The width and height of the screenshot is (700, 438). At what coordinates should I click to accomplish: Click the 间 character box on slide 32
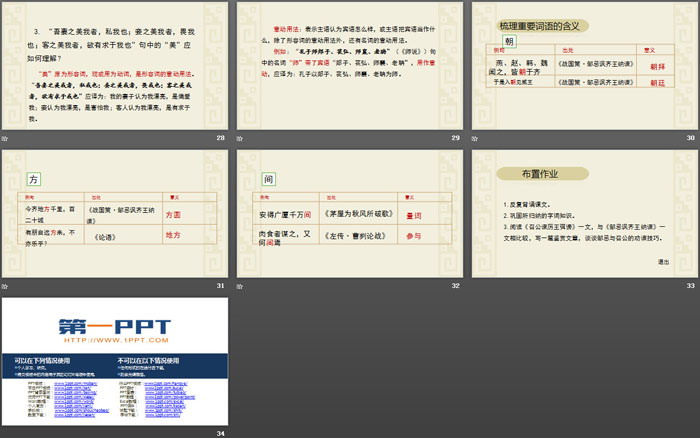tap(268, 178)
